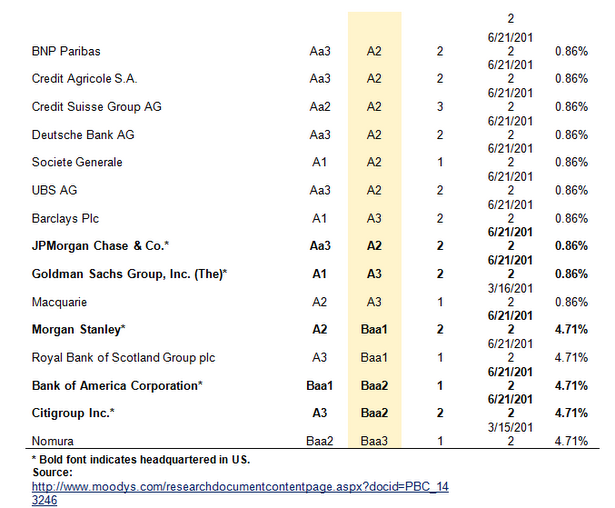Select the 'Deutsche Bank AG' name
The width and height of the screenshot is (615, 508).
click(83, 135)
